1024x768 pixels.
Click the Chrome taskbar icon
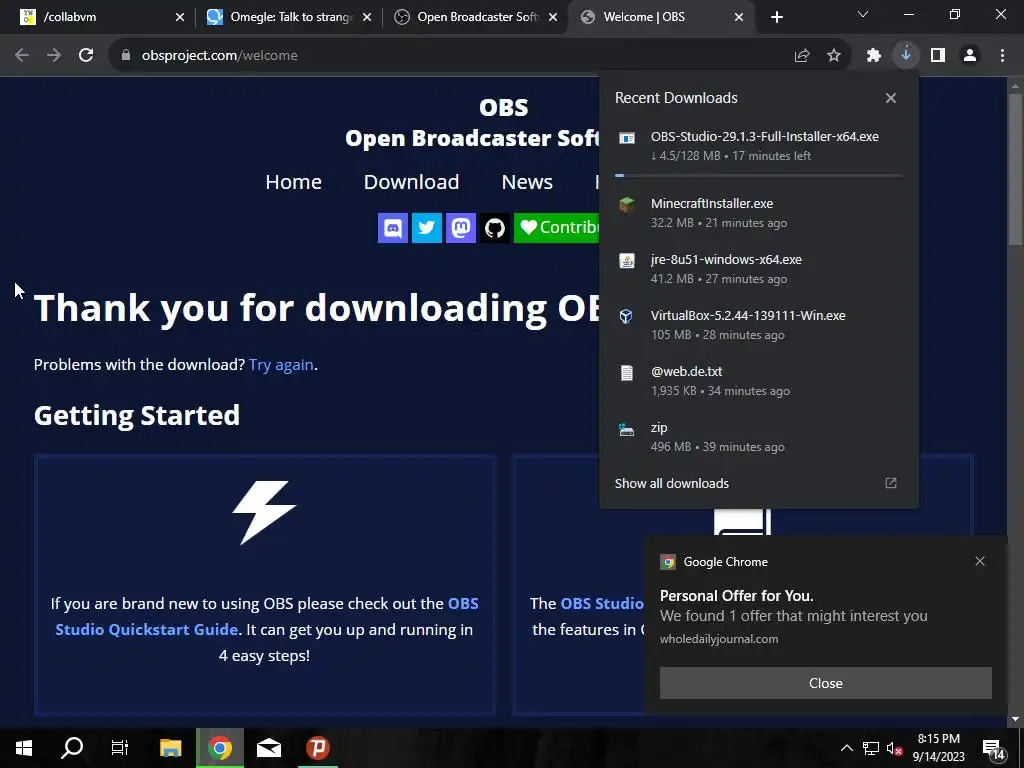pos(220,748)
